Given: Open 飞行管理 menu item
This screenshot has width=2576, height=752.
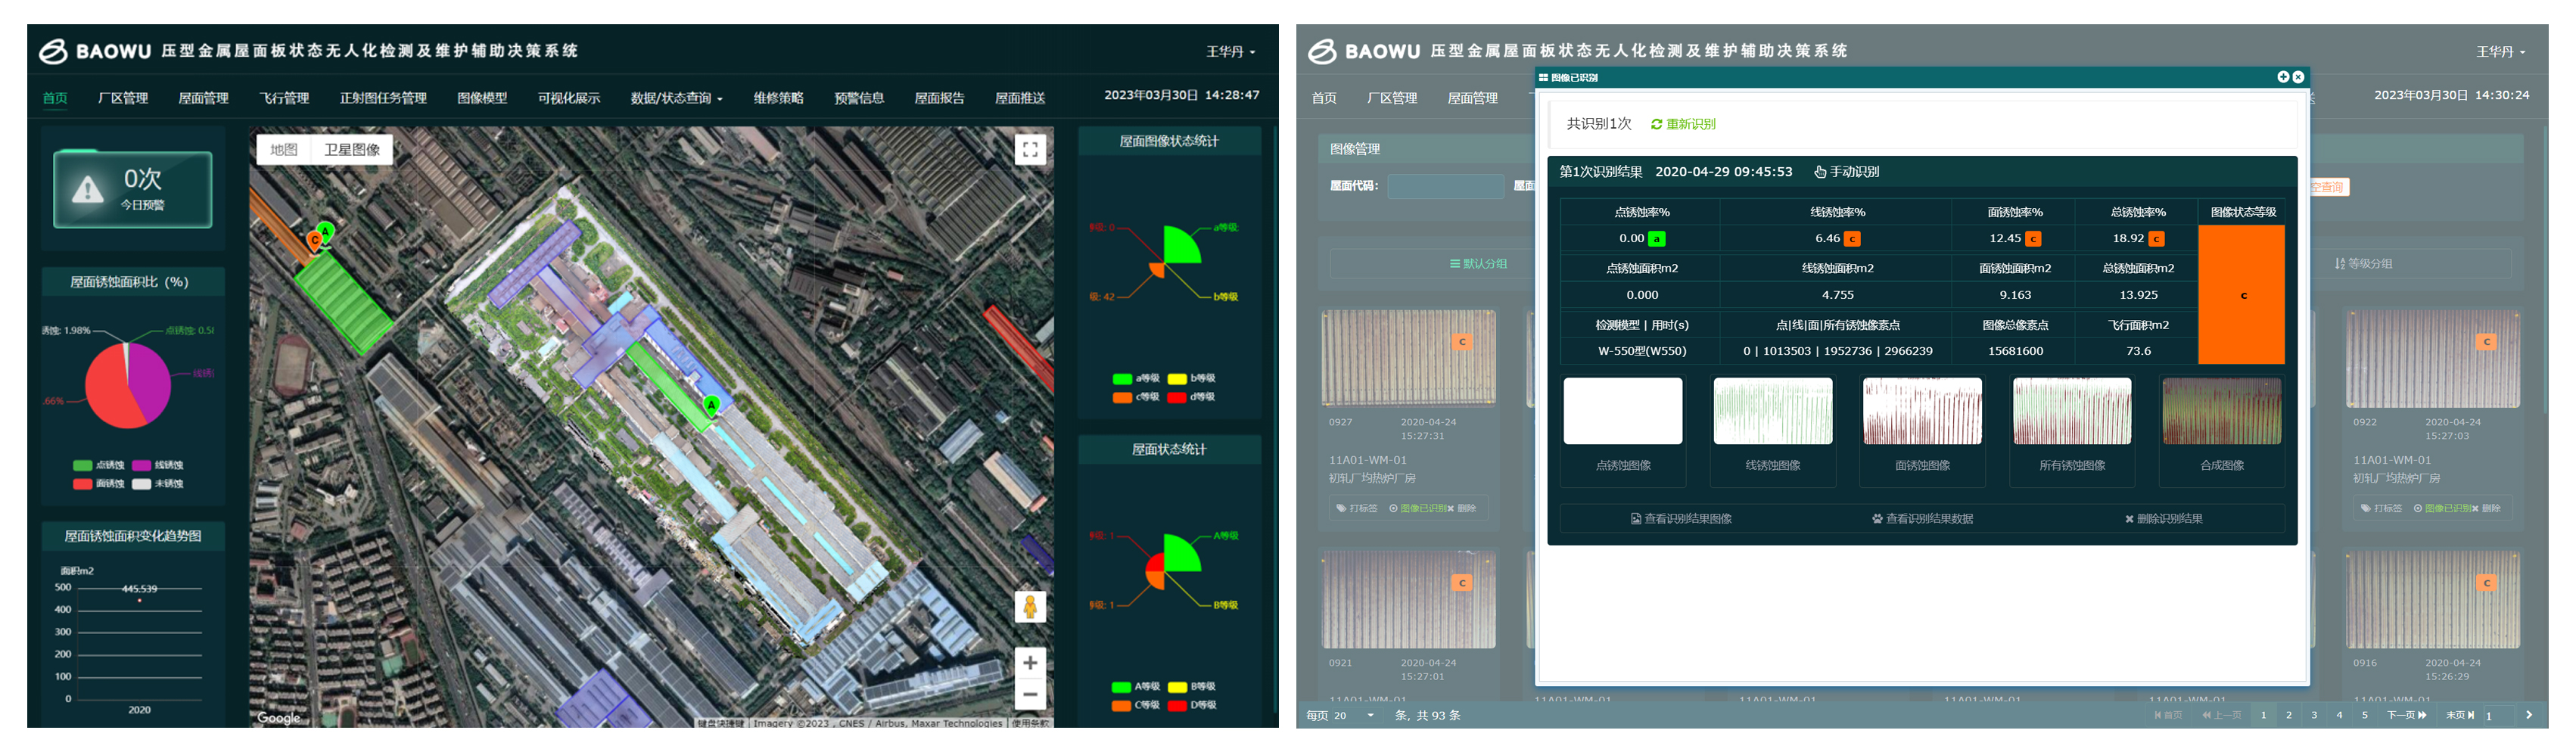Looking at the screenshot, I should coord(284,98).
